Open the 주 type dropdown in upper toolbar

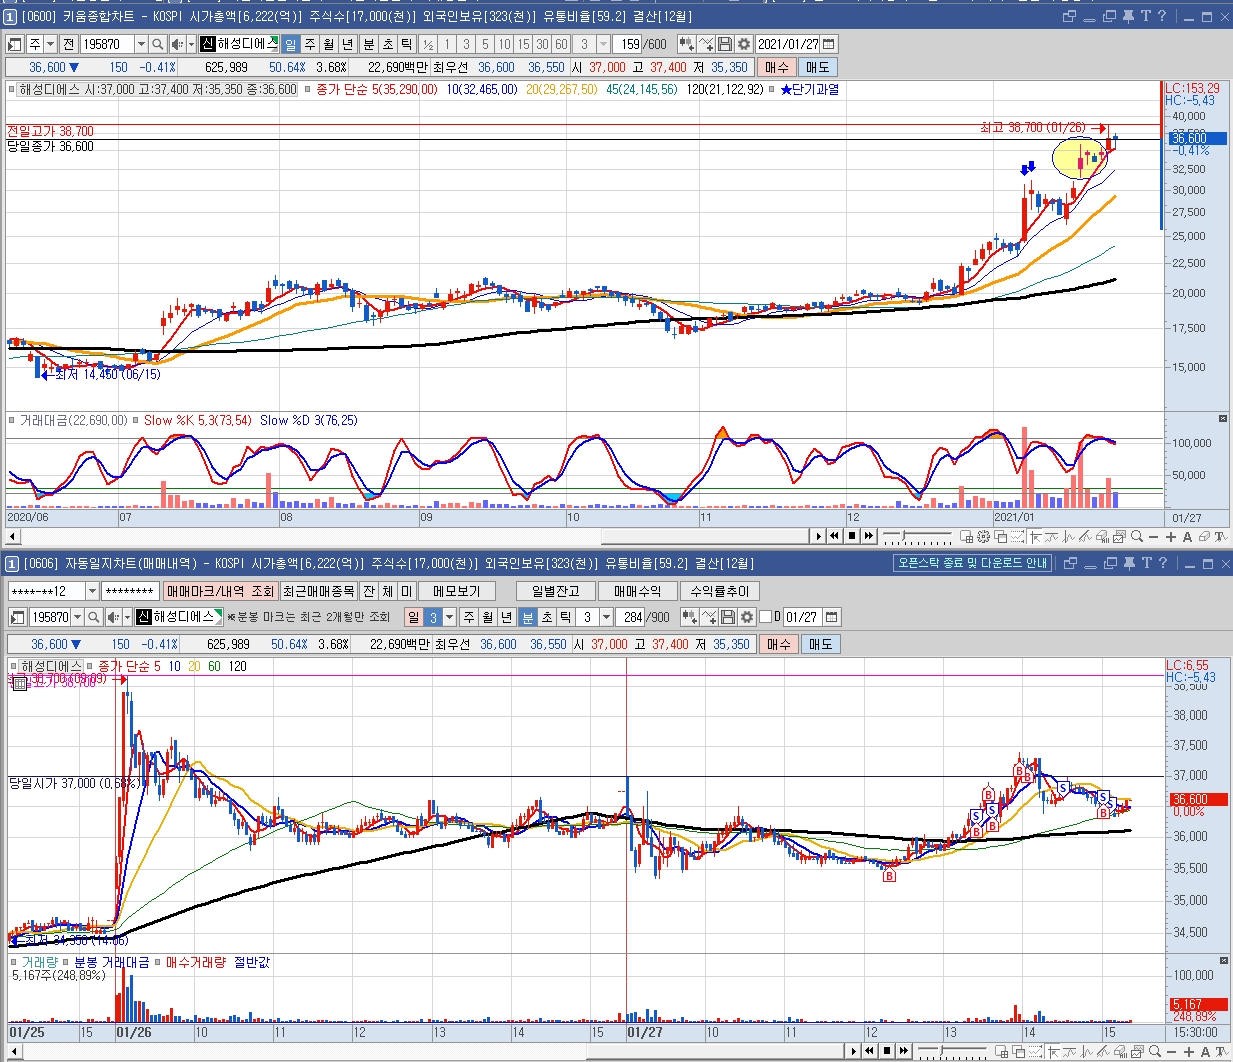(x=51, y=44)
